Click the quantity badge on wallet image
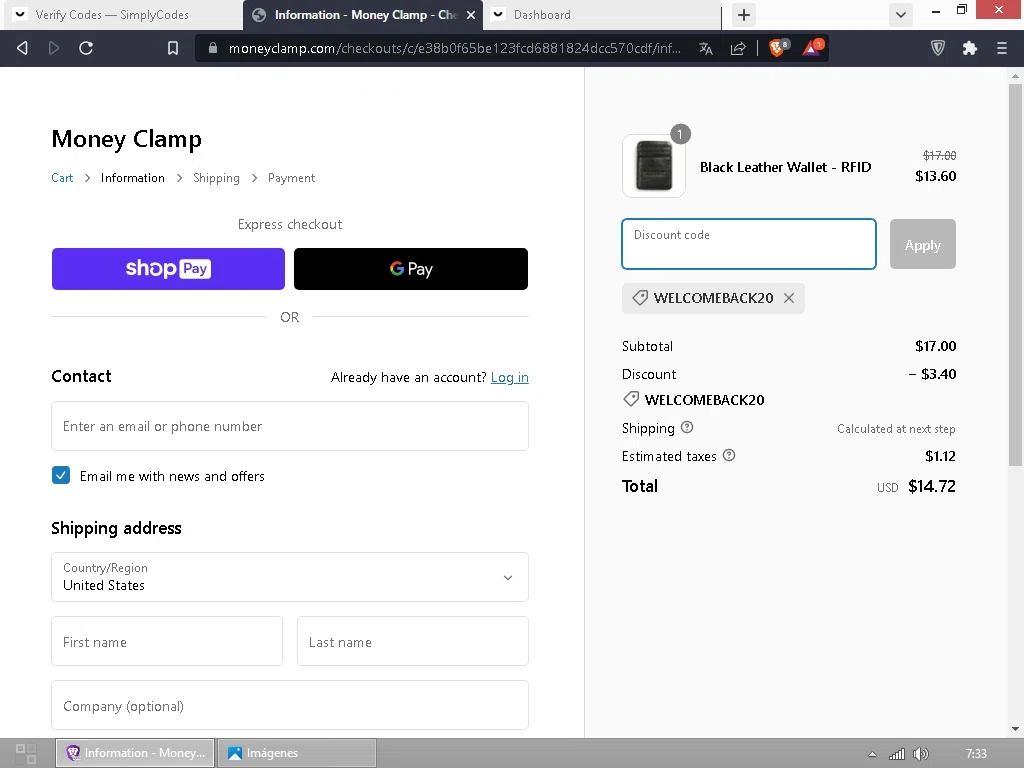The width and height of the screenshot is (1024, 768). (x=680, y=135)
